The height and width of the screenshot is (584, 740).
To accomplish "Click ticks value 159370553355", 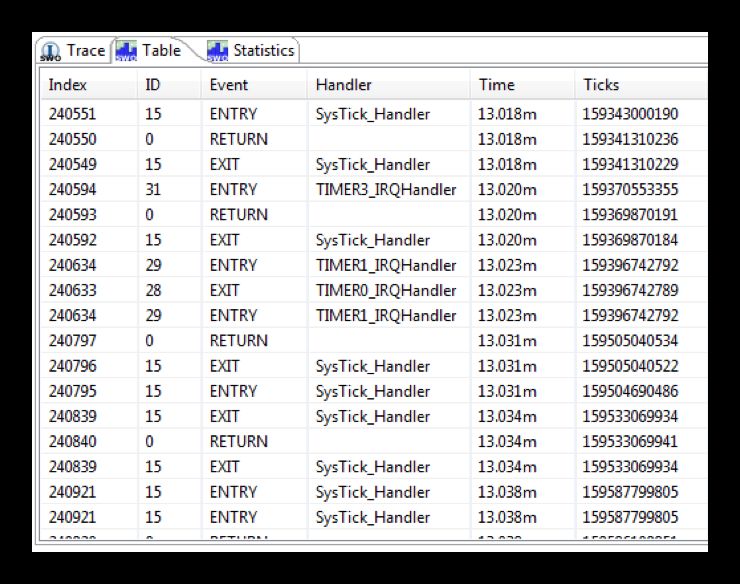I will (x=630, y=189).
